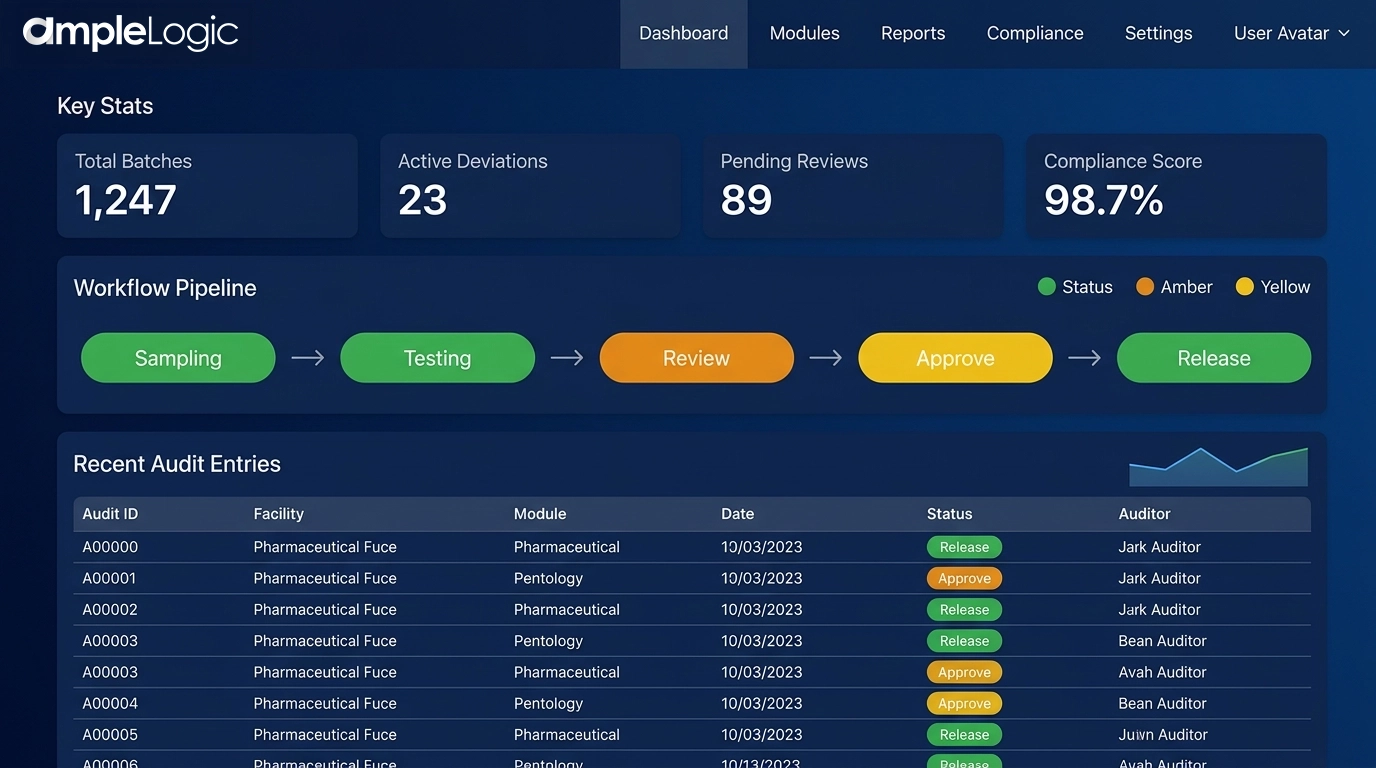Switch to the Compliance tab

click(1035, 33)
